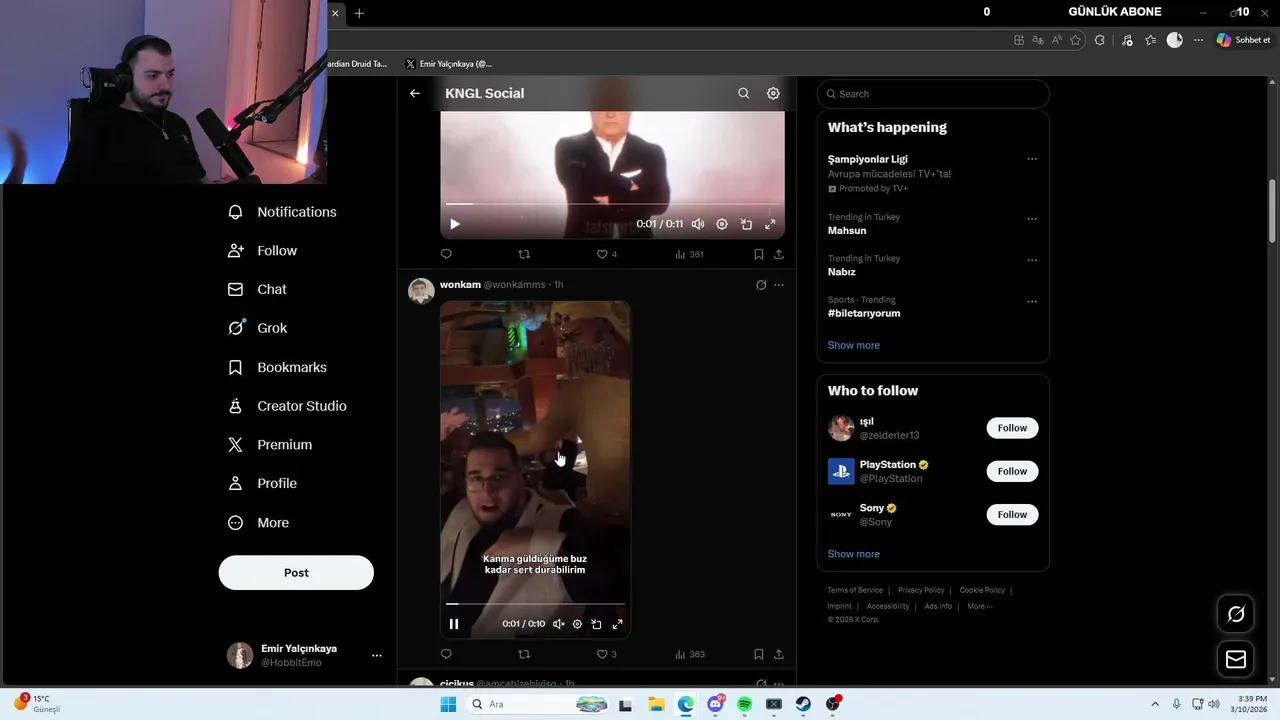The height and width of the screenshot is (720, 1280).
Task: View analytics showing 363 views
Action: coord(690,654)
